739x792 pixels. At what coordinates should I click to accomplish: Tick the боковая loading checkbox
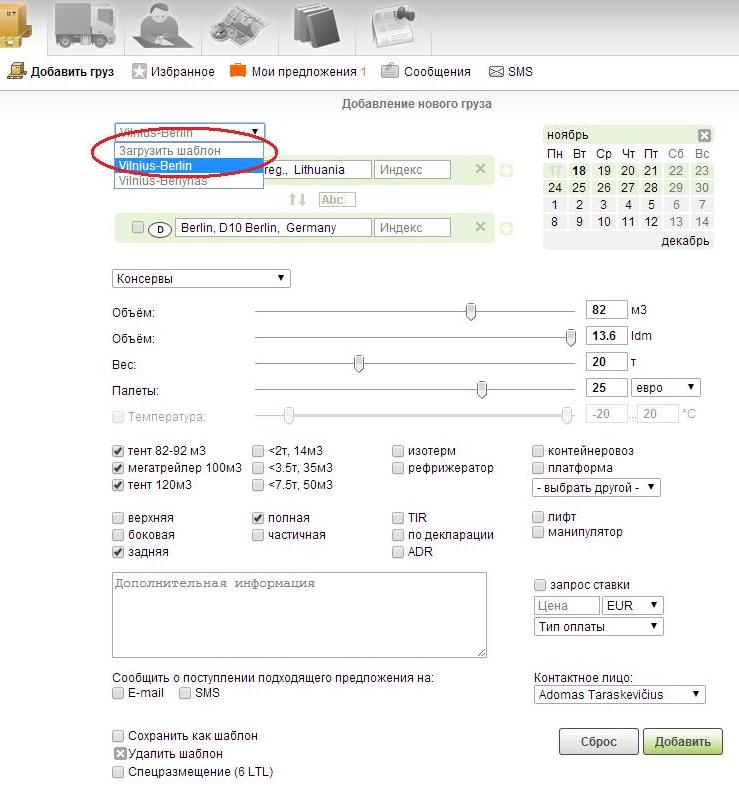tap(118, 534)
